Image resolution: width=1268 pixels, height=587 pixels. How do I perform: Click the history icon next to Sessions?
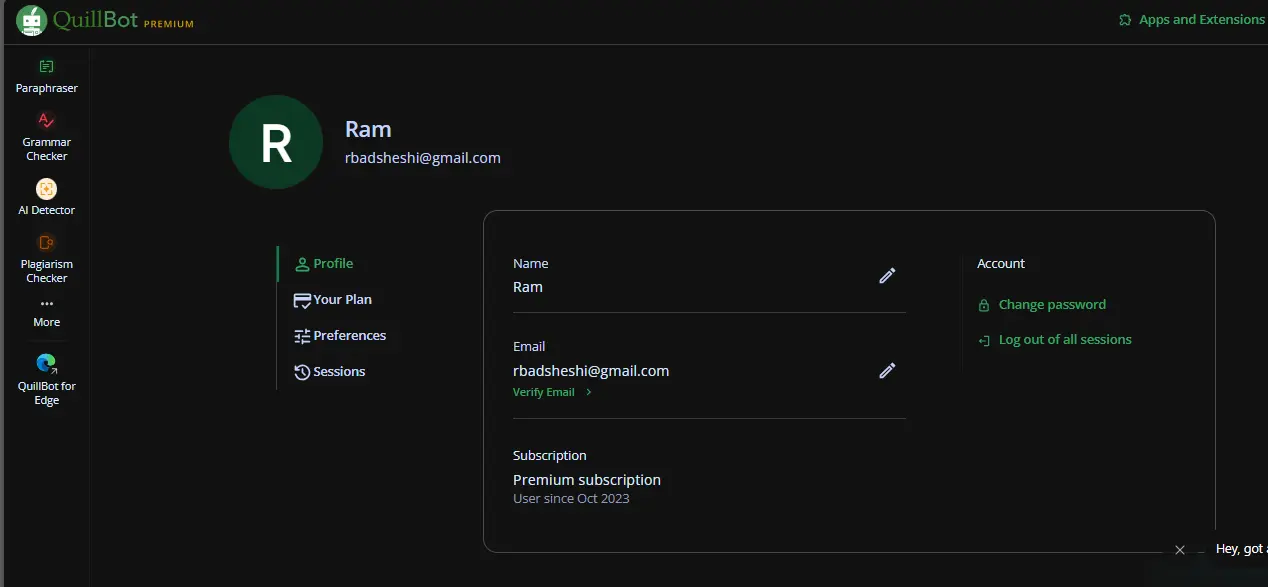tap(302, 372)
